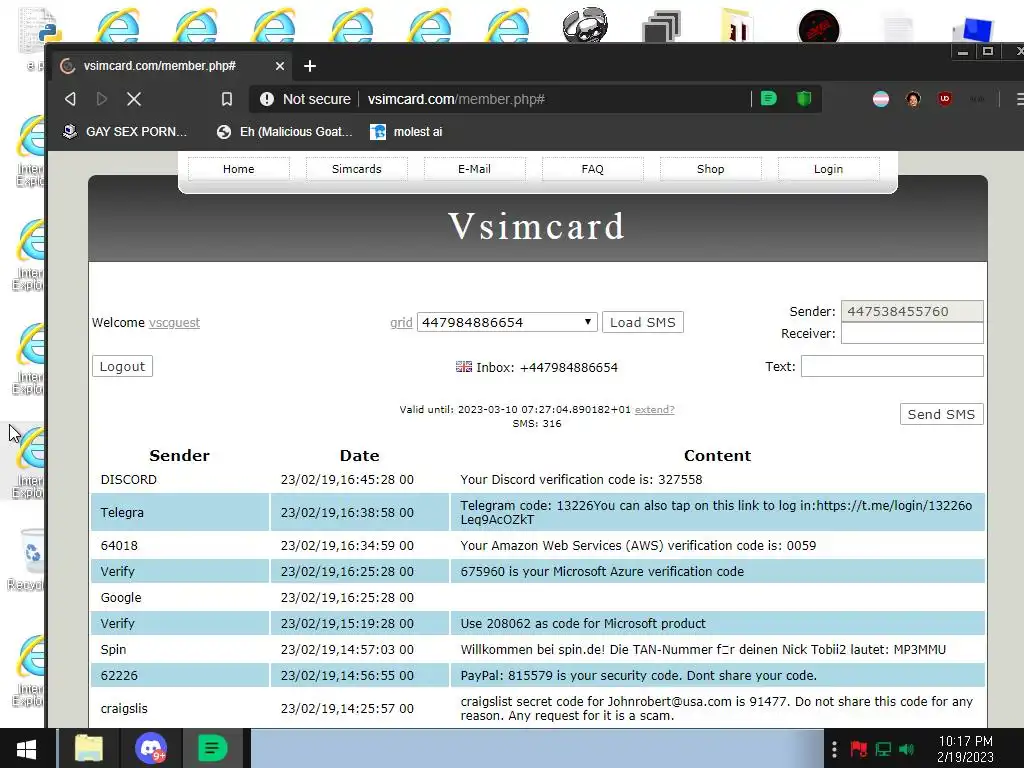
Task: Open the FAQ menu item
Action: tap(592, 169)
